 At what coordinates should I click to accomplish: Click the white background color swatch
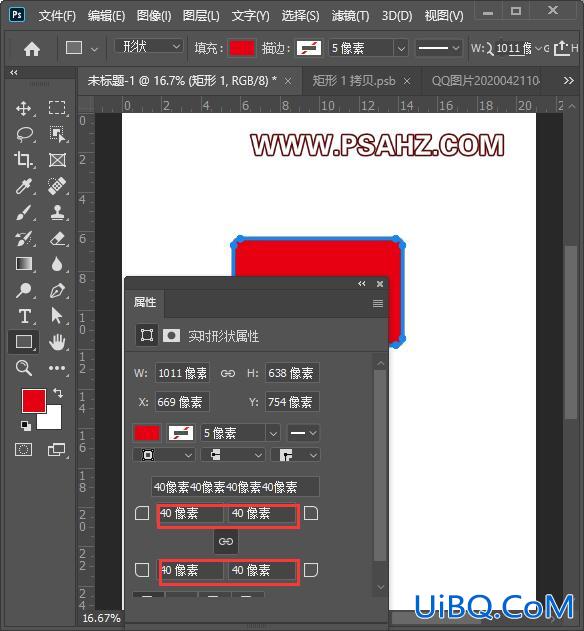(54, 421)
